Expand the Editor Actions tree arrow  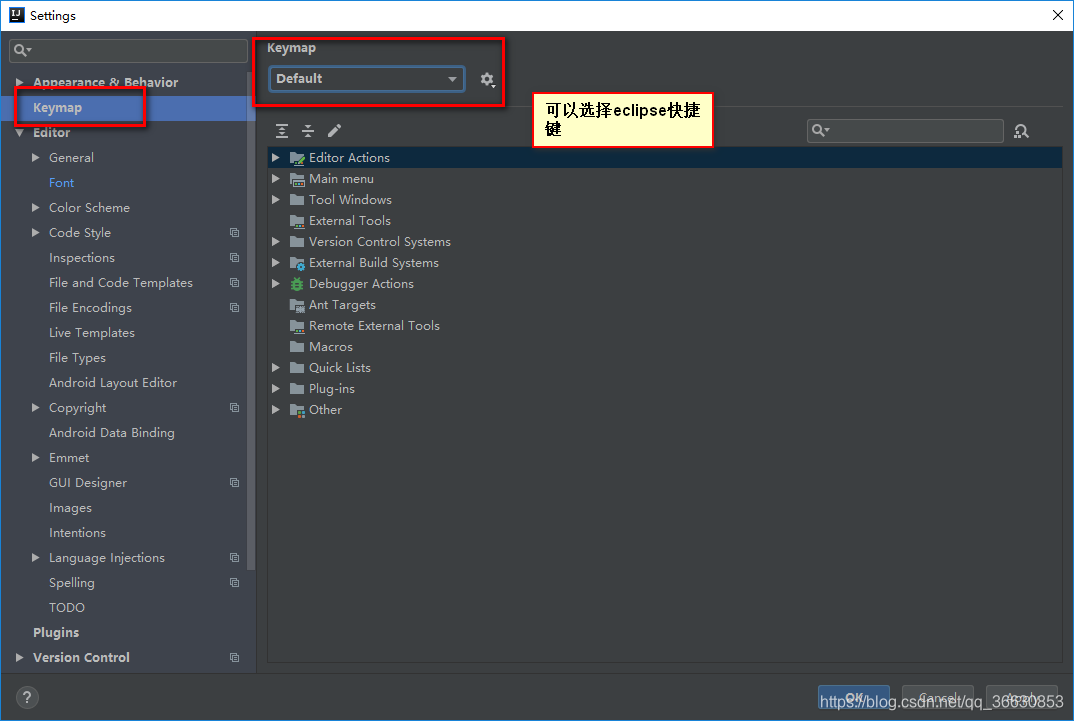(275, 157)
